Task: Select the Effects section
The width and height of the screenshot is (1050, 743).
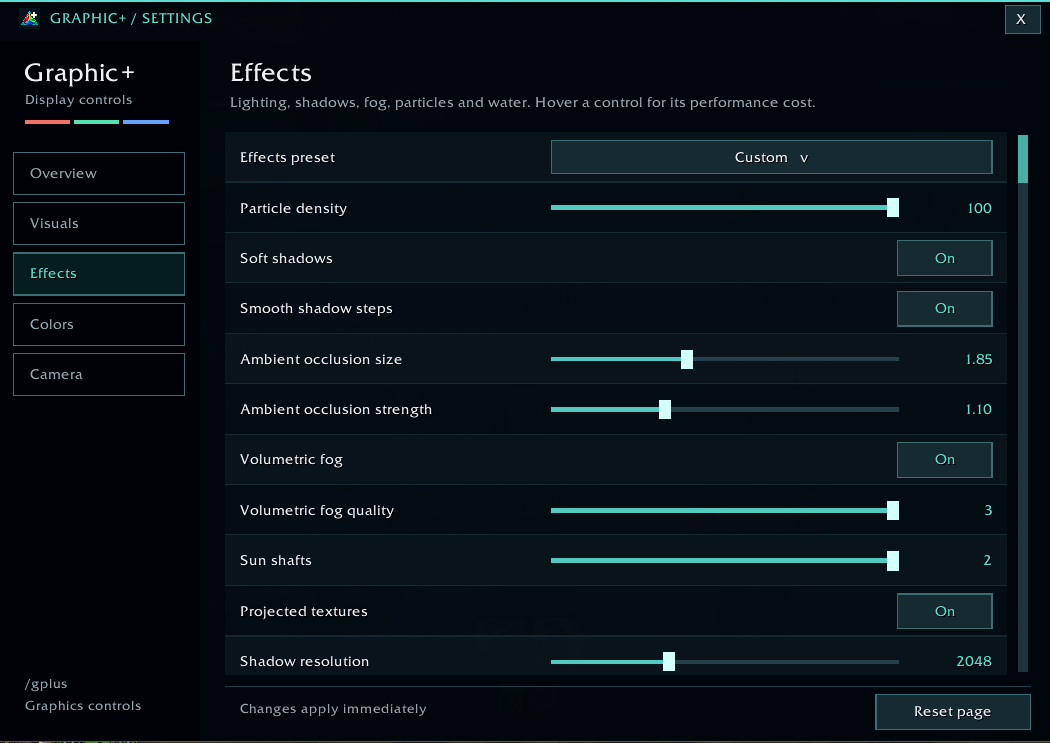Action: click(99, 274)
